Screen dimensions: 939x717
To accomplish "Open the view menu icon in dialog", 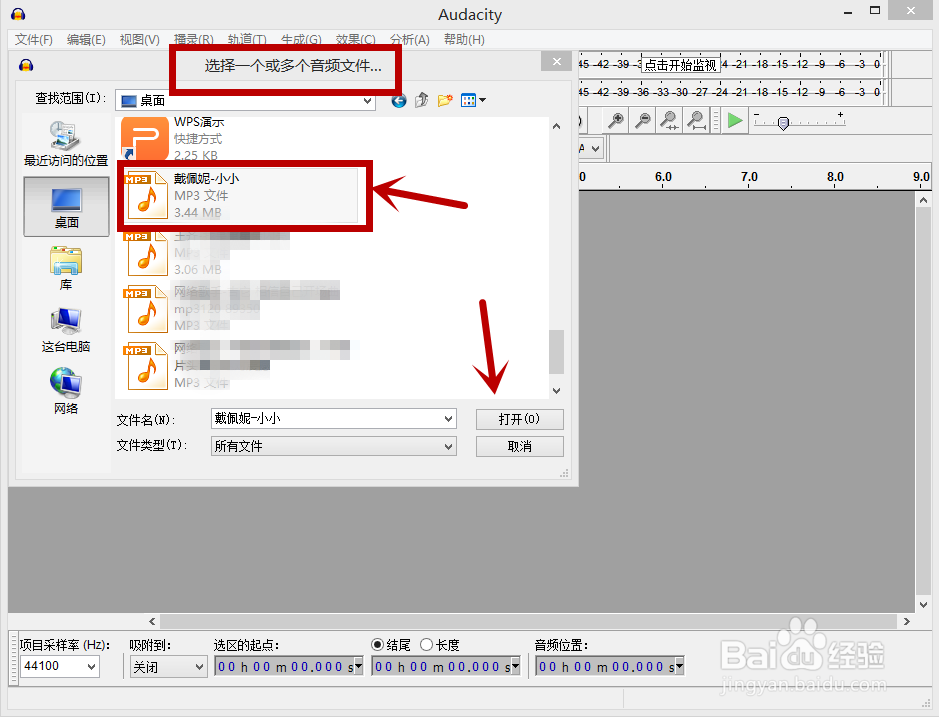I will click(x=473, y=100).
